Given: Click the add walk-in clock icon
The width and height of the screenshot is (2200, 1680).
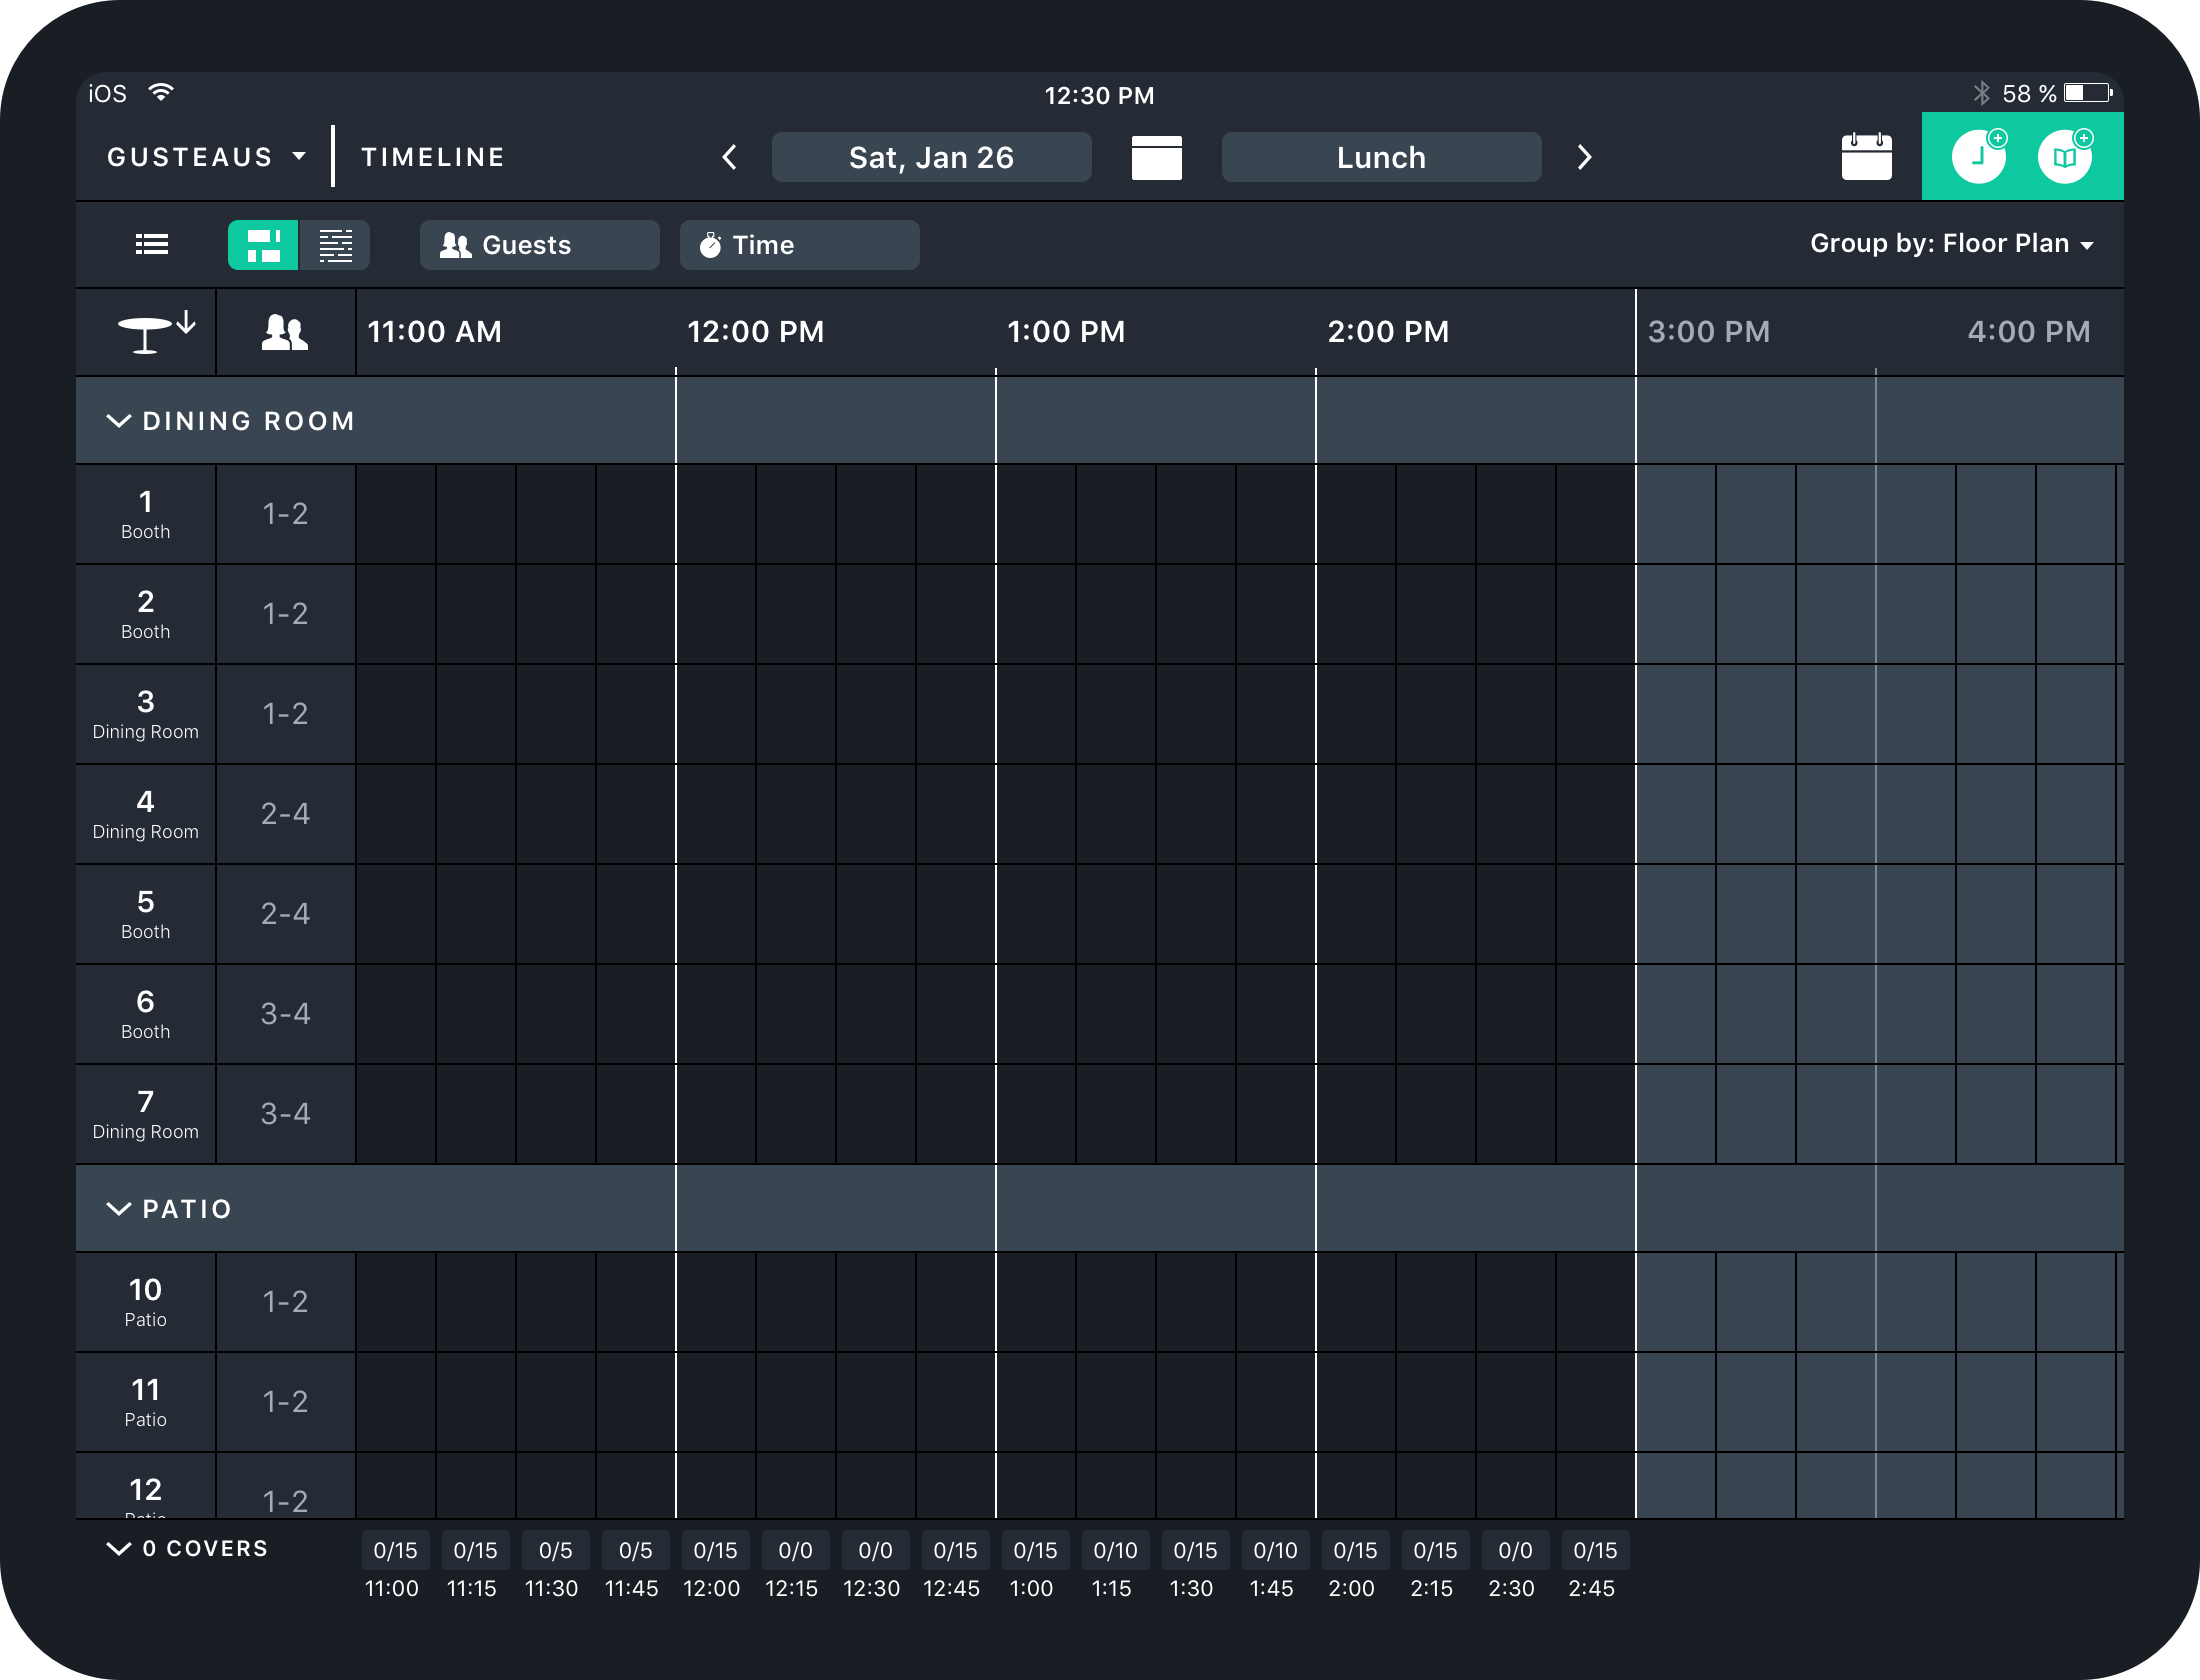Looking at the screenshot, I should (x=1979, y=157).
